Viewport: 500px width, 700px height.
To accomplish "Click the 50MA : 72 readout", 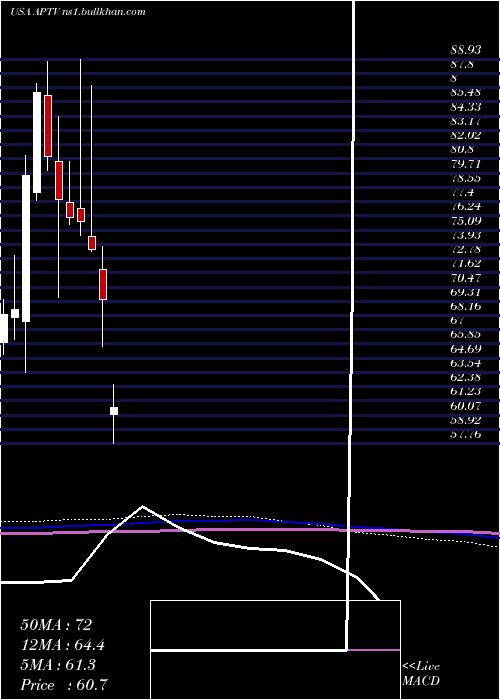I will (x=56, y=624).
